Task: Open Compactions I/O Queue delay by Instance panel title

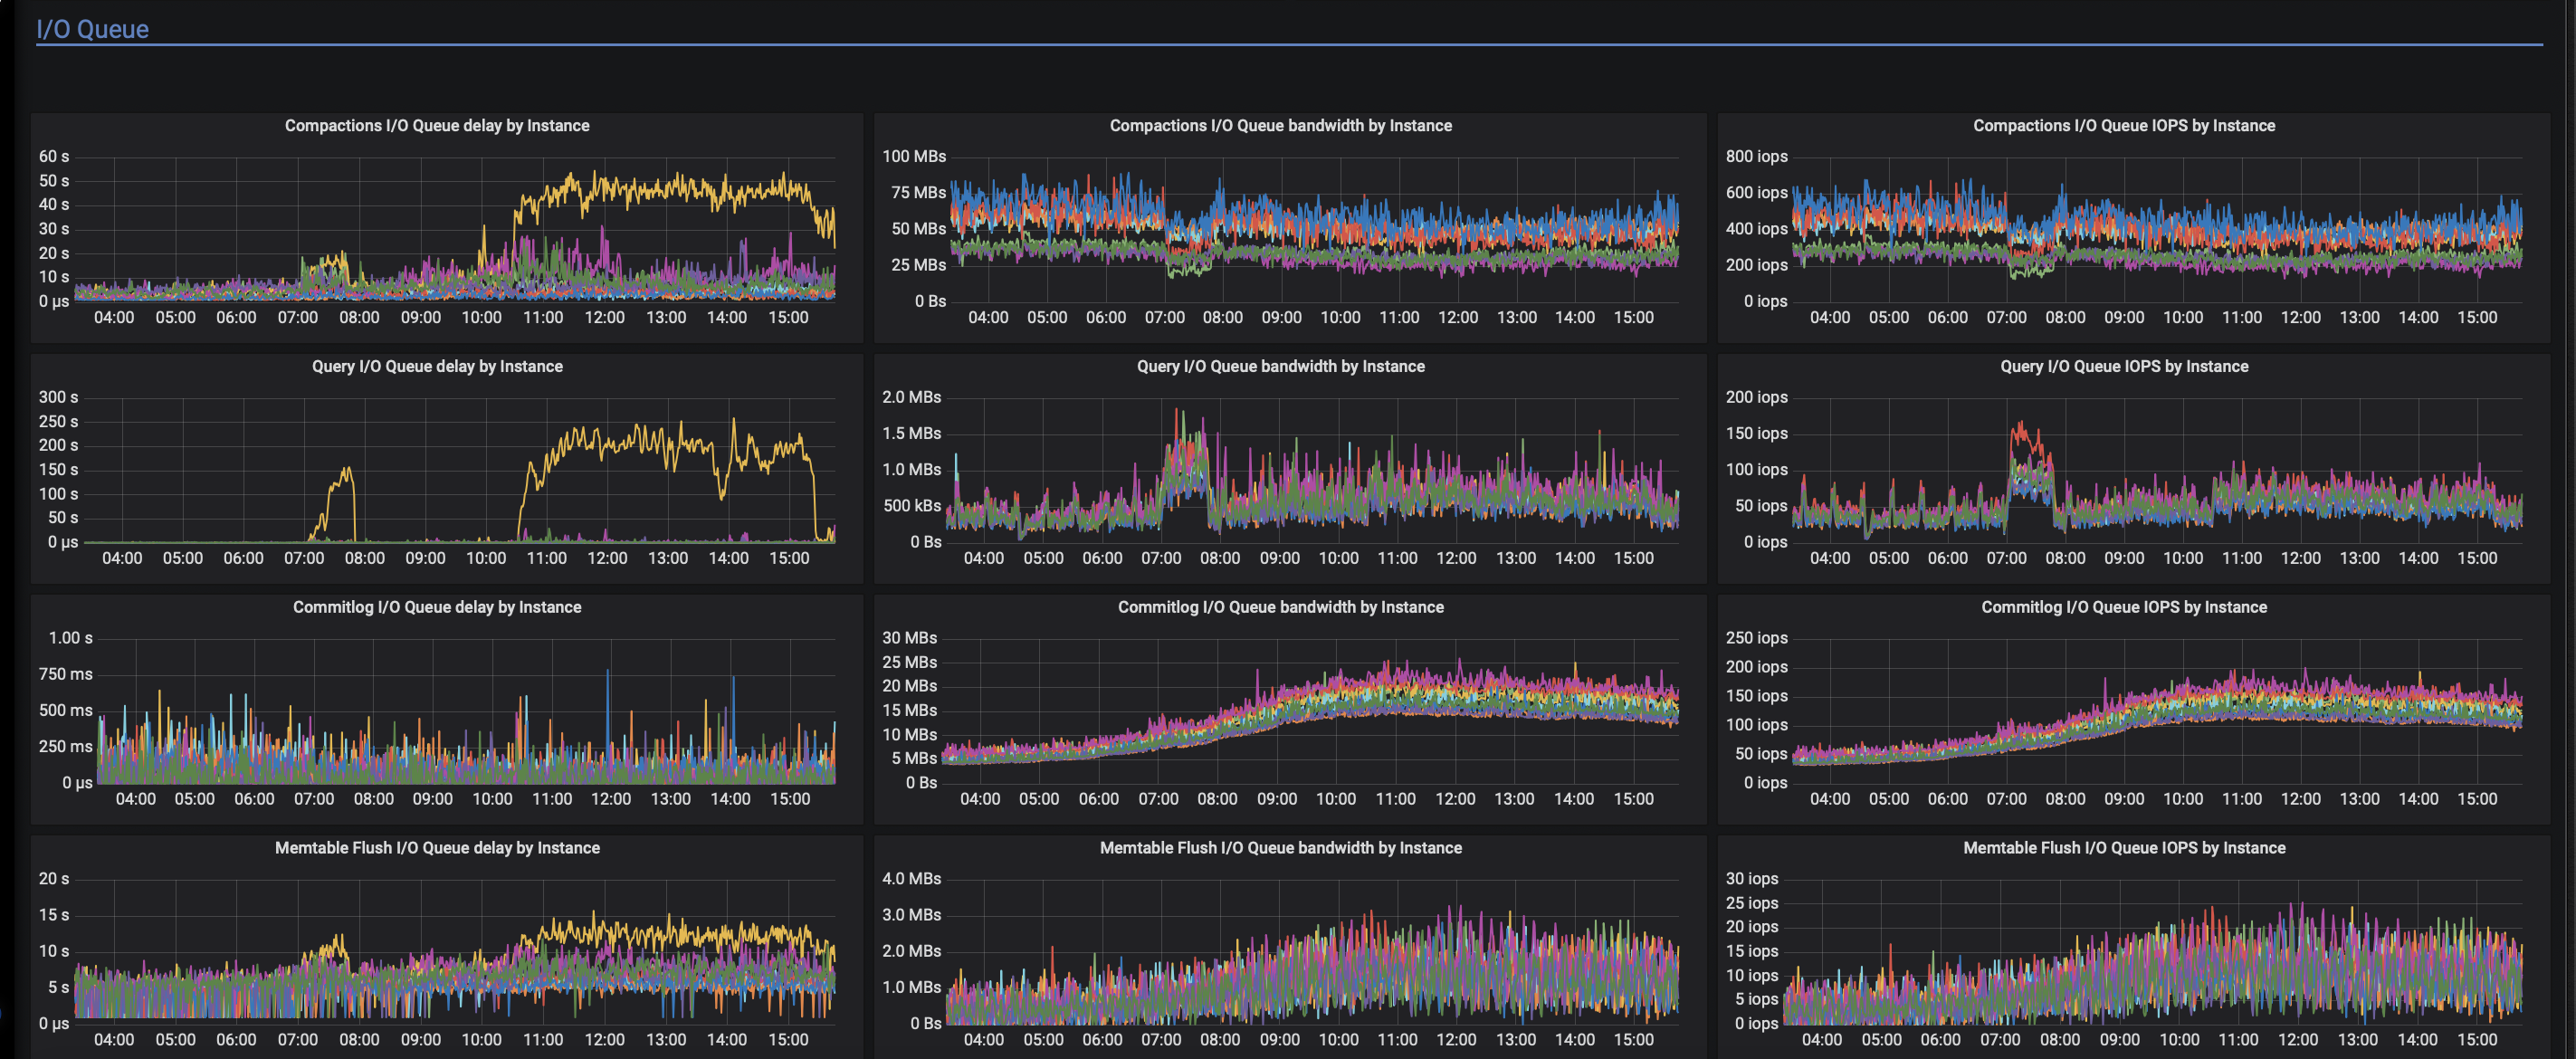Action: (437, 126)
